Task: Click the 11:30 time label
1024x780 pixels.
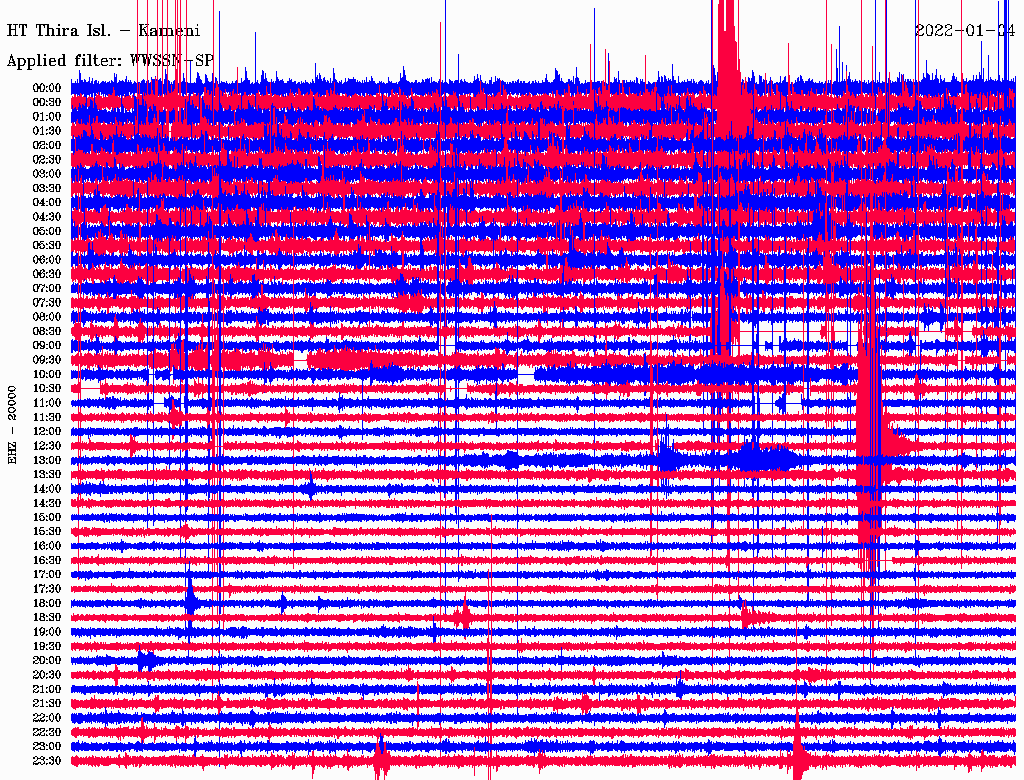Action: pyautogui.click(x=47, y=417)
